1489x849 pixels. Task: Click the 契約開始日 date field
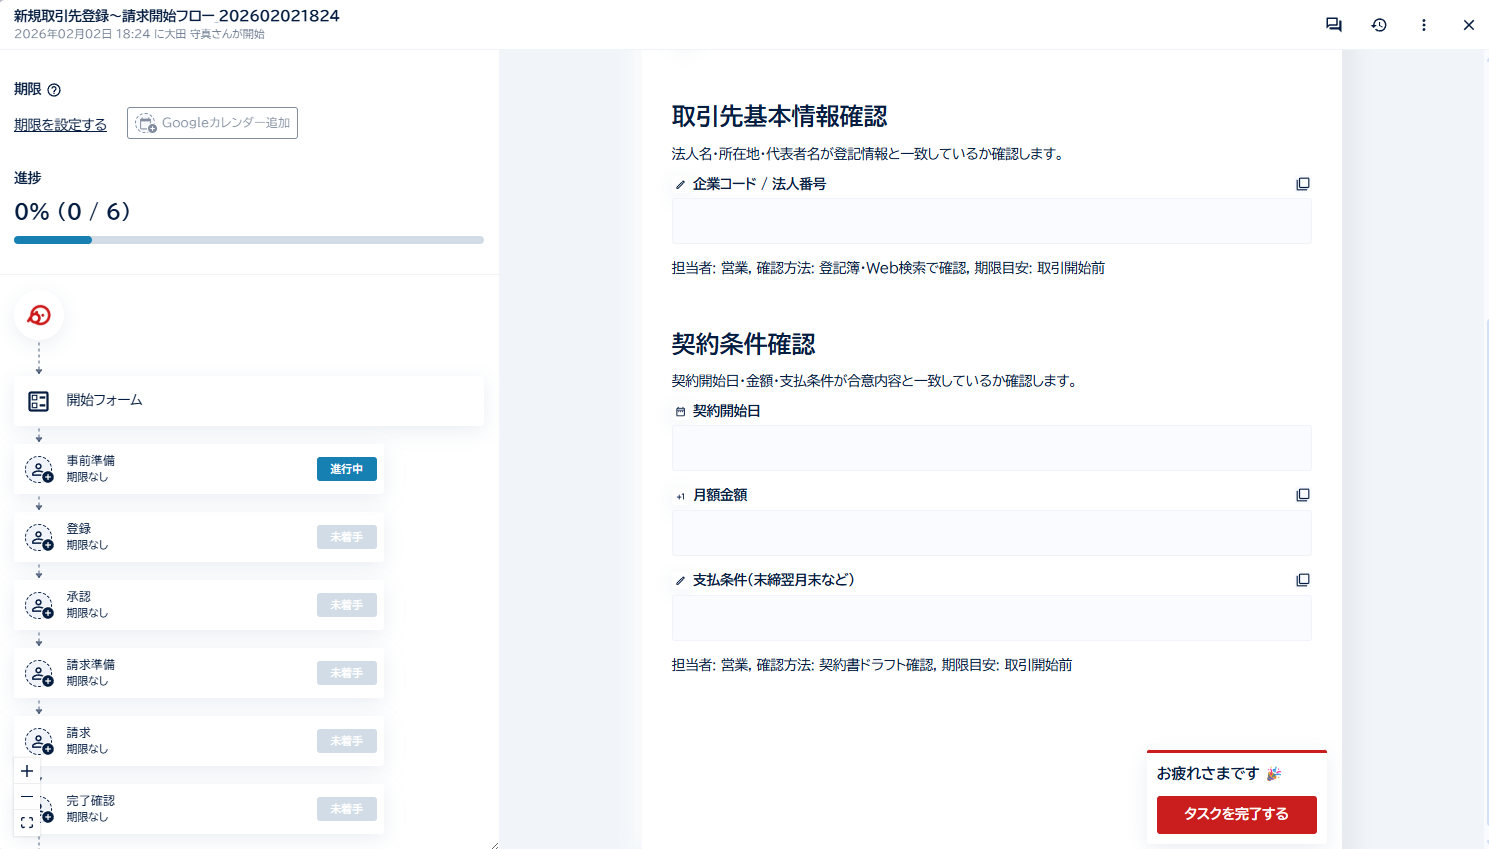click(x=991, y=448)
